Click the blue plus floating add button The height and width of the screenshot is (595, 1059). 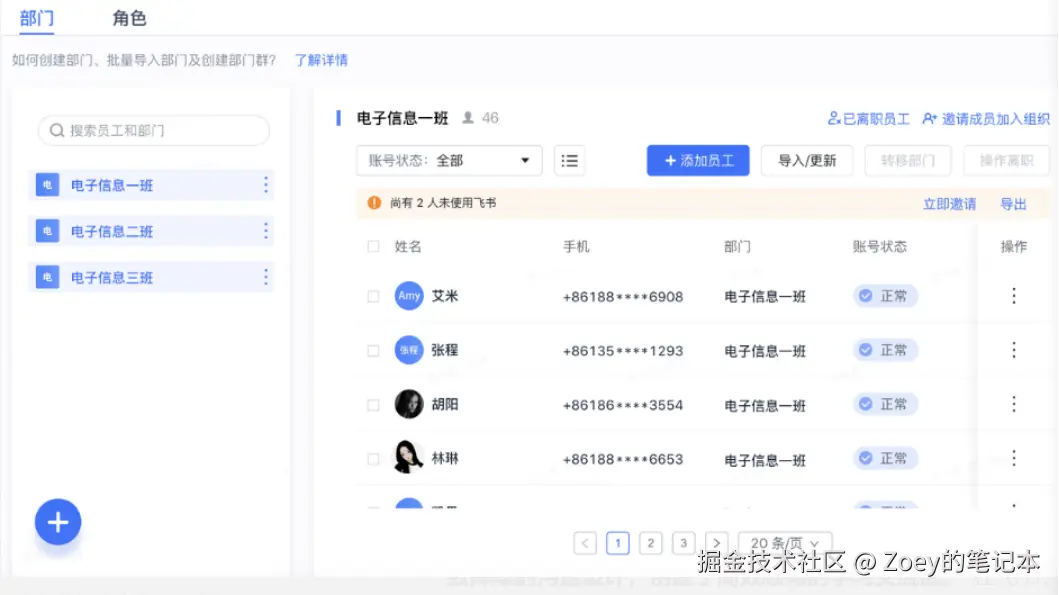click(x=58, y=522)
